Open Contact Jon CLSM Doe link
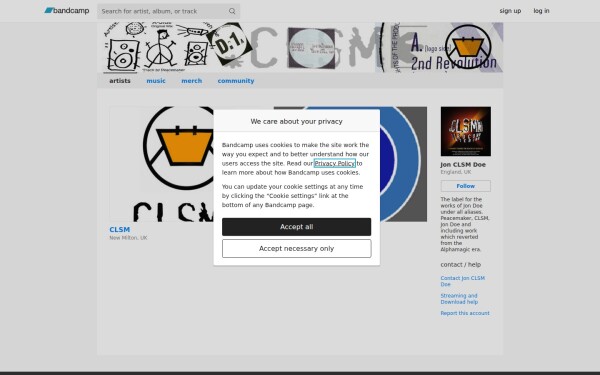The height and width of the screenshot is (375, 600). [463, 281]
